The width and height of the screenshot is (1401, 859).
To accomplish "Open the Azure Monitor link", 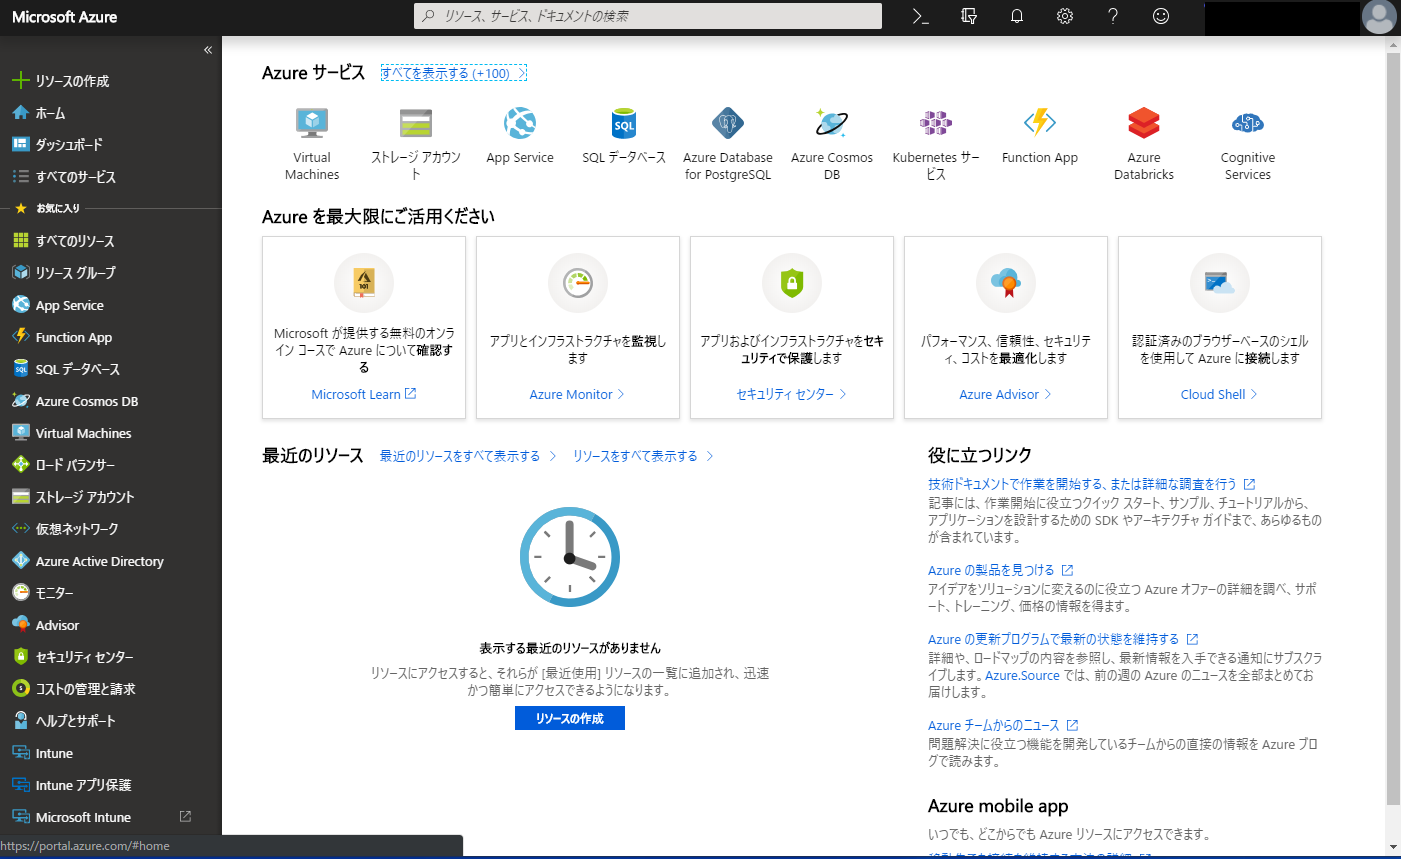I will click(x=577, y=394).
